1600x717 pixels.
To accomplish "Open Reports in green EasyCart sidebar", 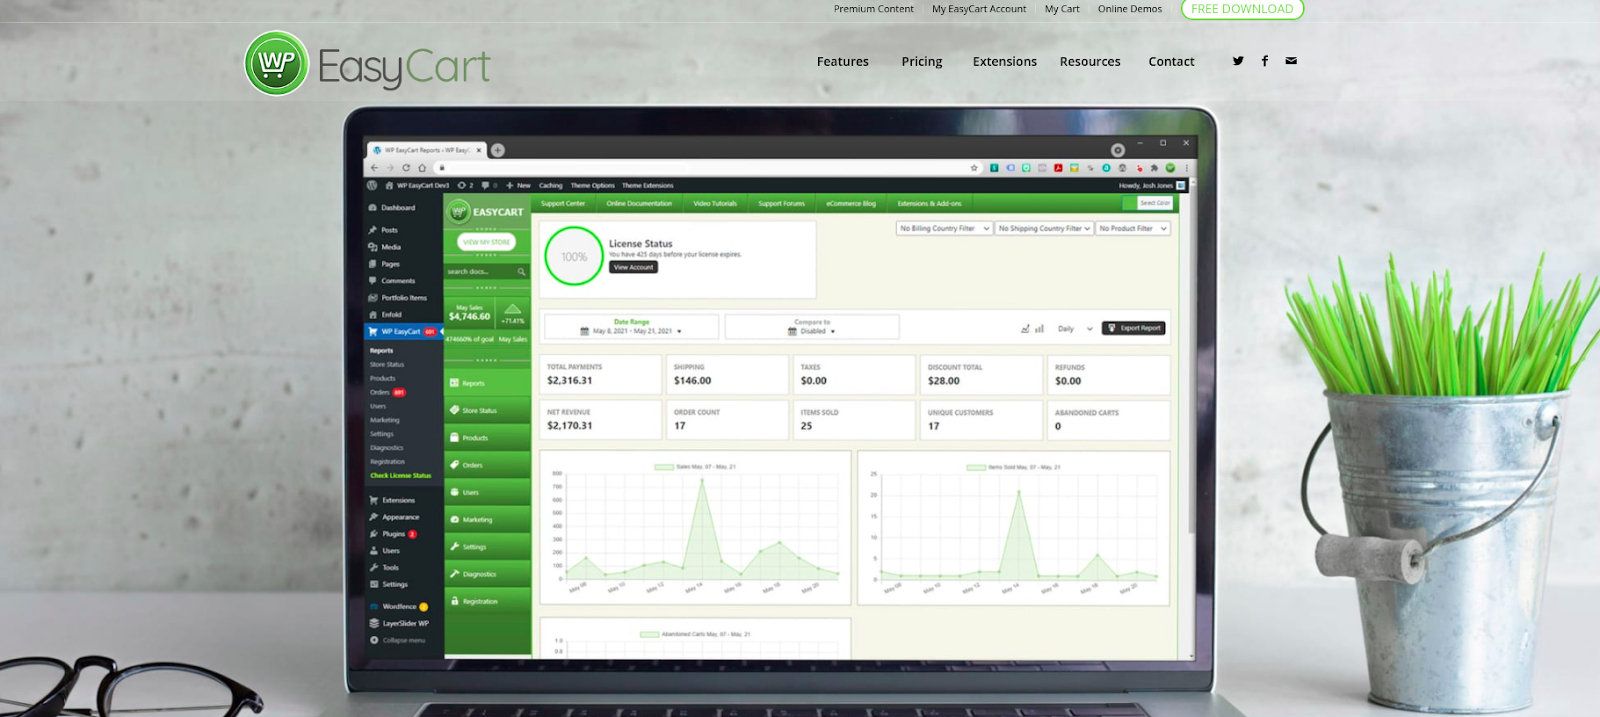I will (487, 383).
